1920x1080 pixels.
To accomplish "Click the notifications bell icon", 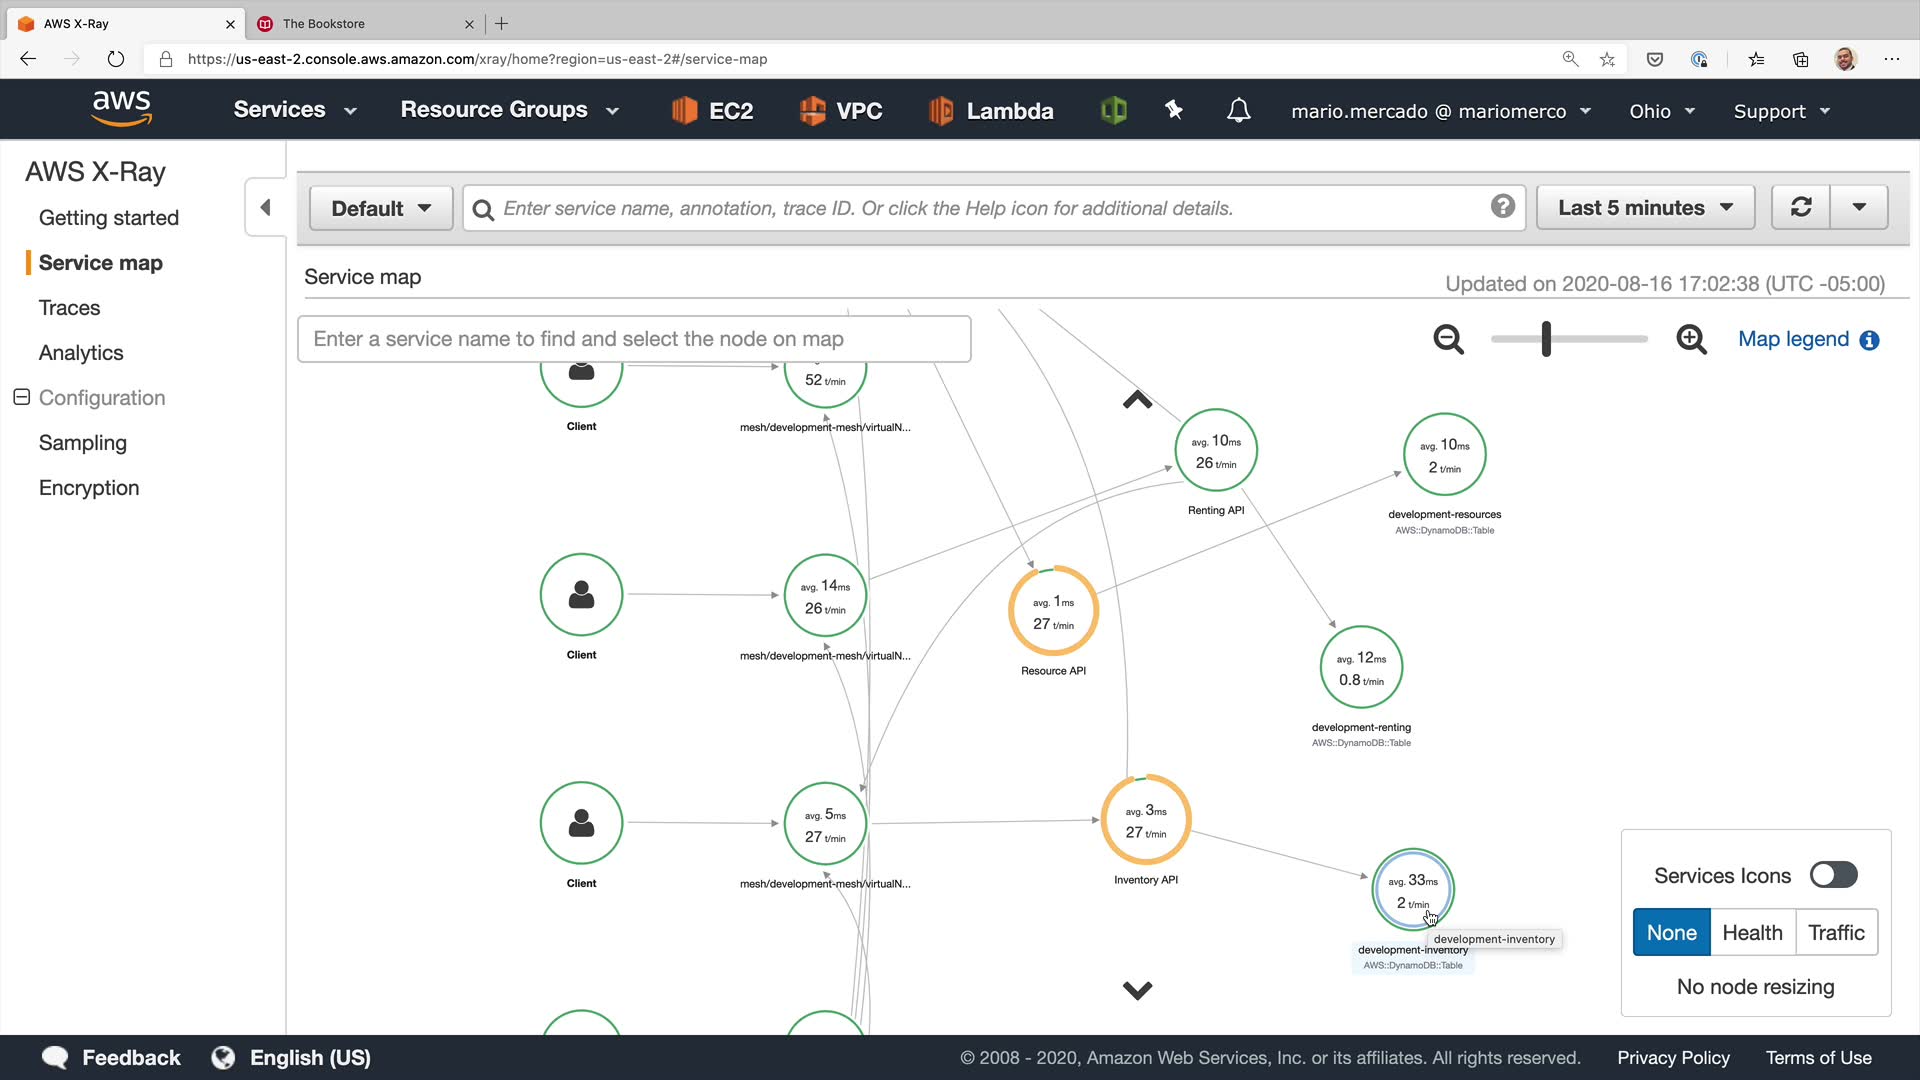I will click(x=1238, y=110).
